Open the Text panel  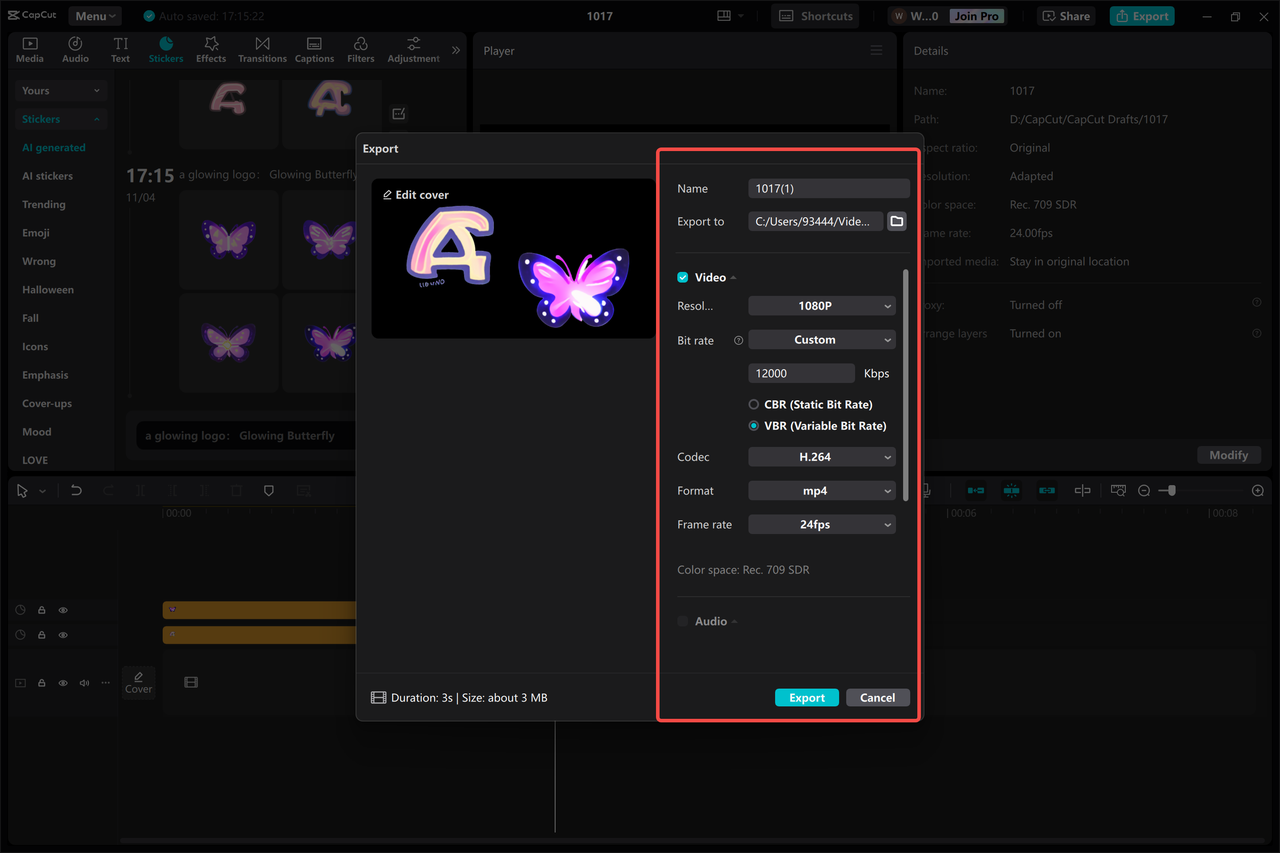pos(120,50)
